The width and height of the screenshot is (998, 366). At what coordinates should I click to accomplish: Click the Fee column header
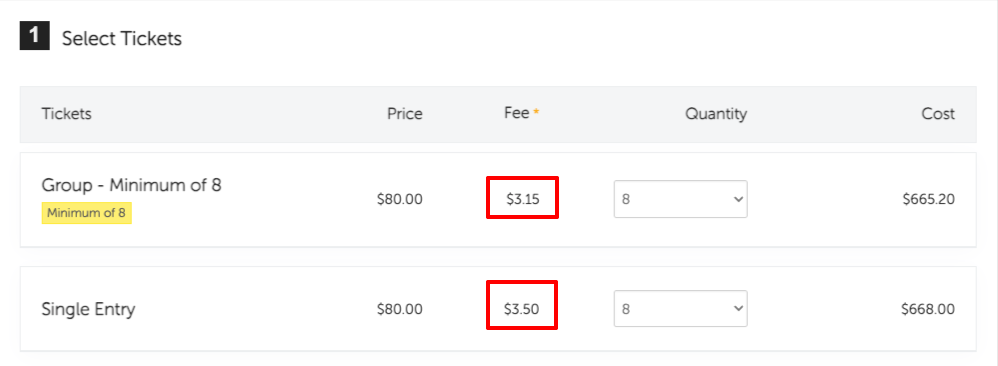coord(516,113)
